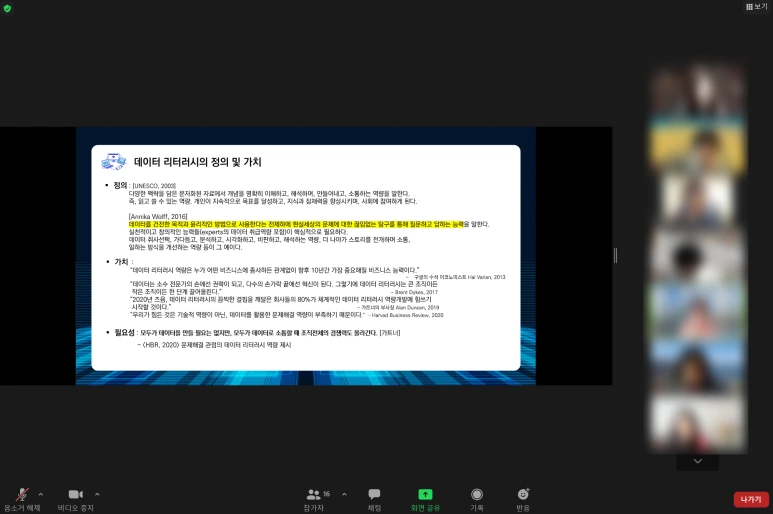Select the last participant video thumbnail
Viewport: 773px width, 514px height.
698,425
